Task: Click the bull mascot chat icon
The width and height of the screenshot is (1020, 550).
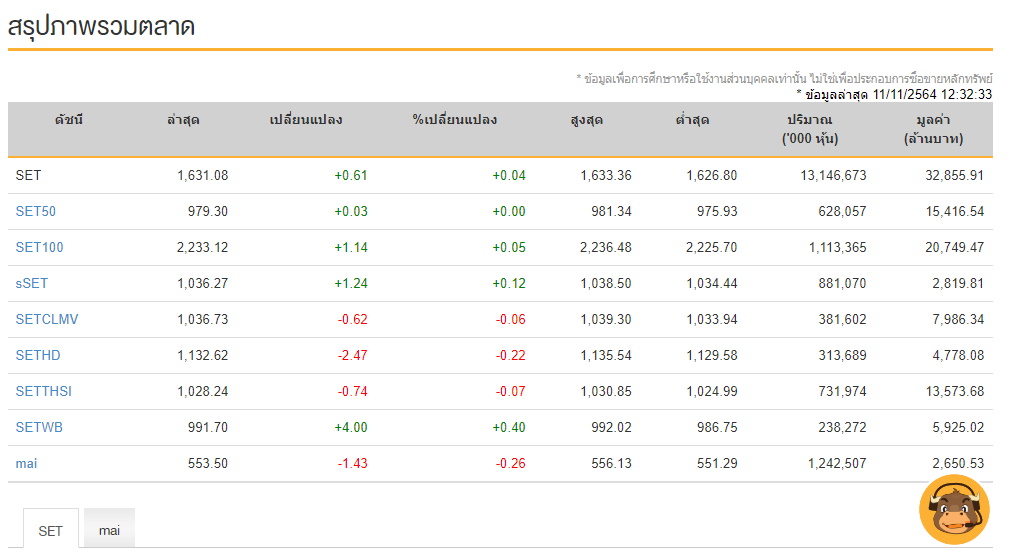Action: (x=953, y=509)
